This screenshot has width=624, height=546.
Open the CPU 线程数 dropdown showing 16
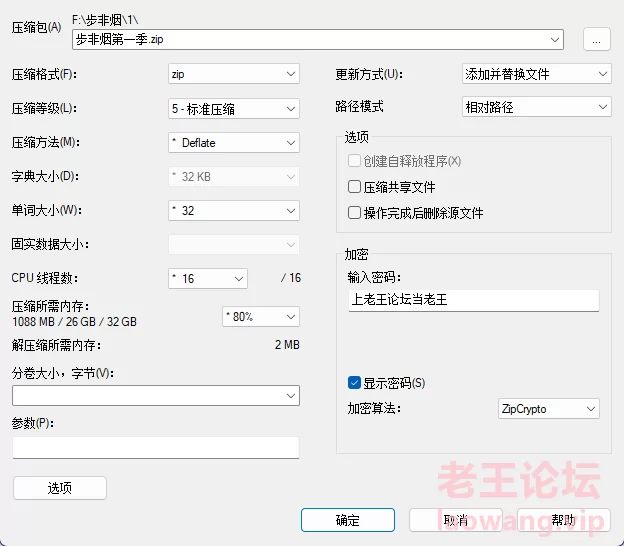tap(208, 278)
